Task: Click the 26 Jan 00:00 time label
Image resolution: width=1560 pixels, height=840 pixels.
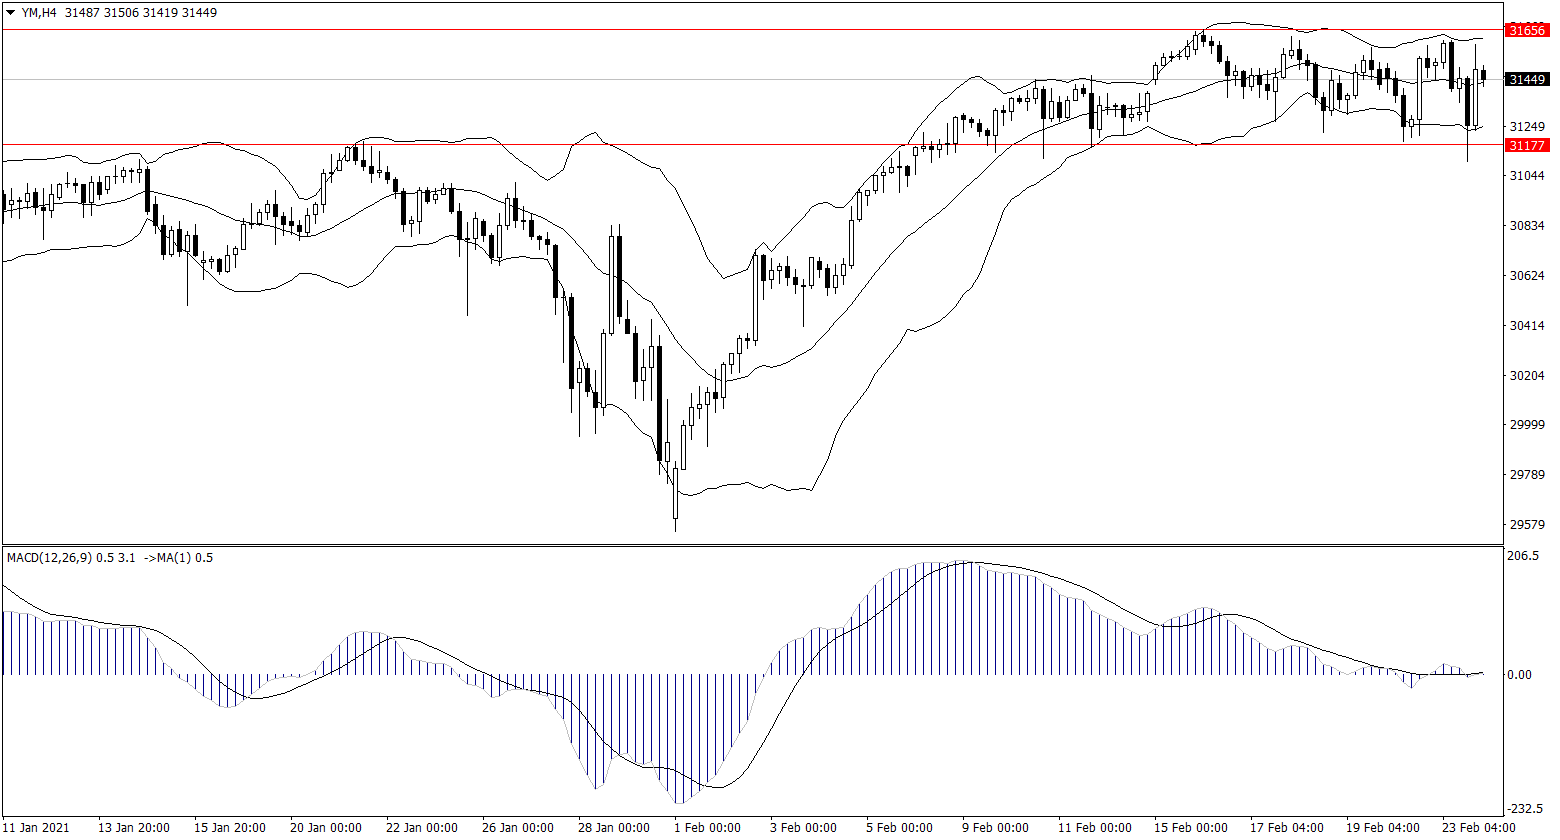Action: [516, 827]
